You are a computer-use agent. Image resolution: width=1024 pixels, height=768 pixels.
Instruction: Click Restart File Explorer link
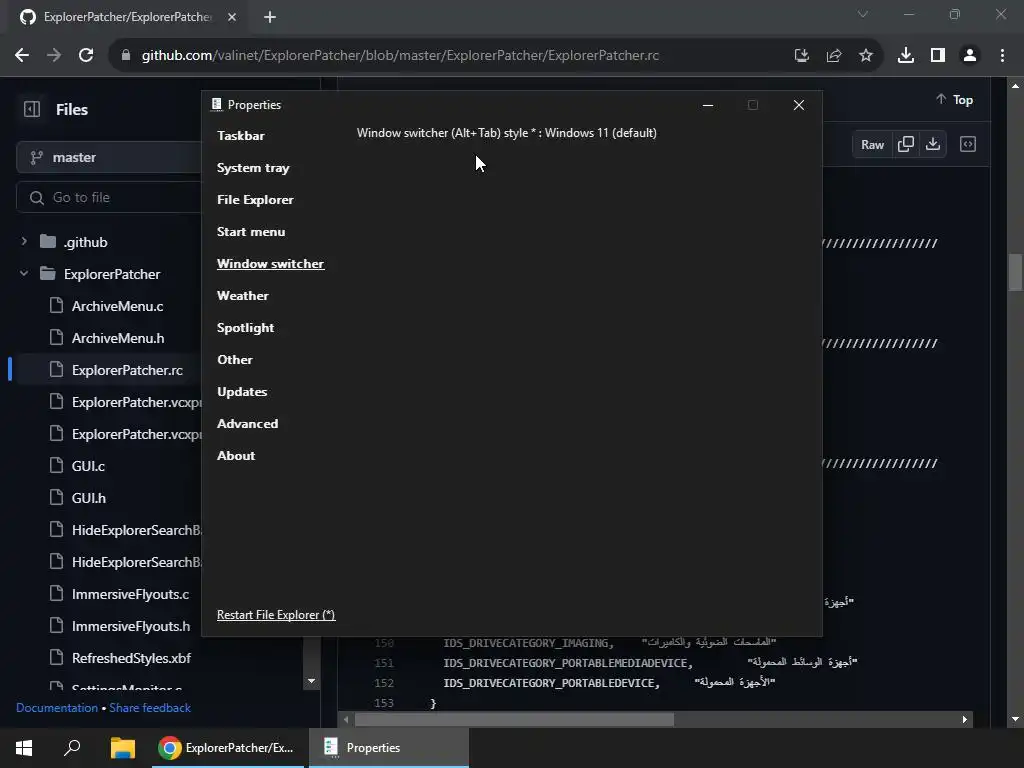[x=276, y=615]
